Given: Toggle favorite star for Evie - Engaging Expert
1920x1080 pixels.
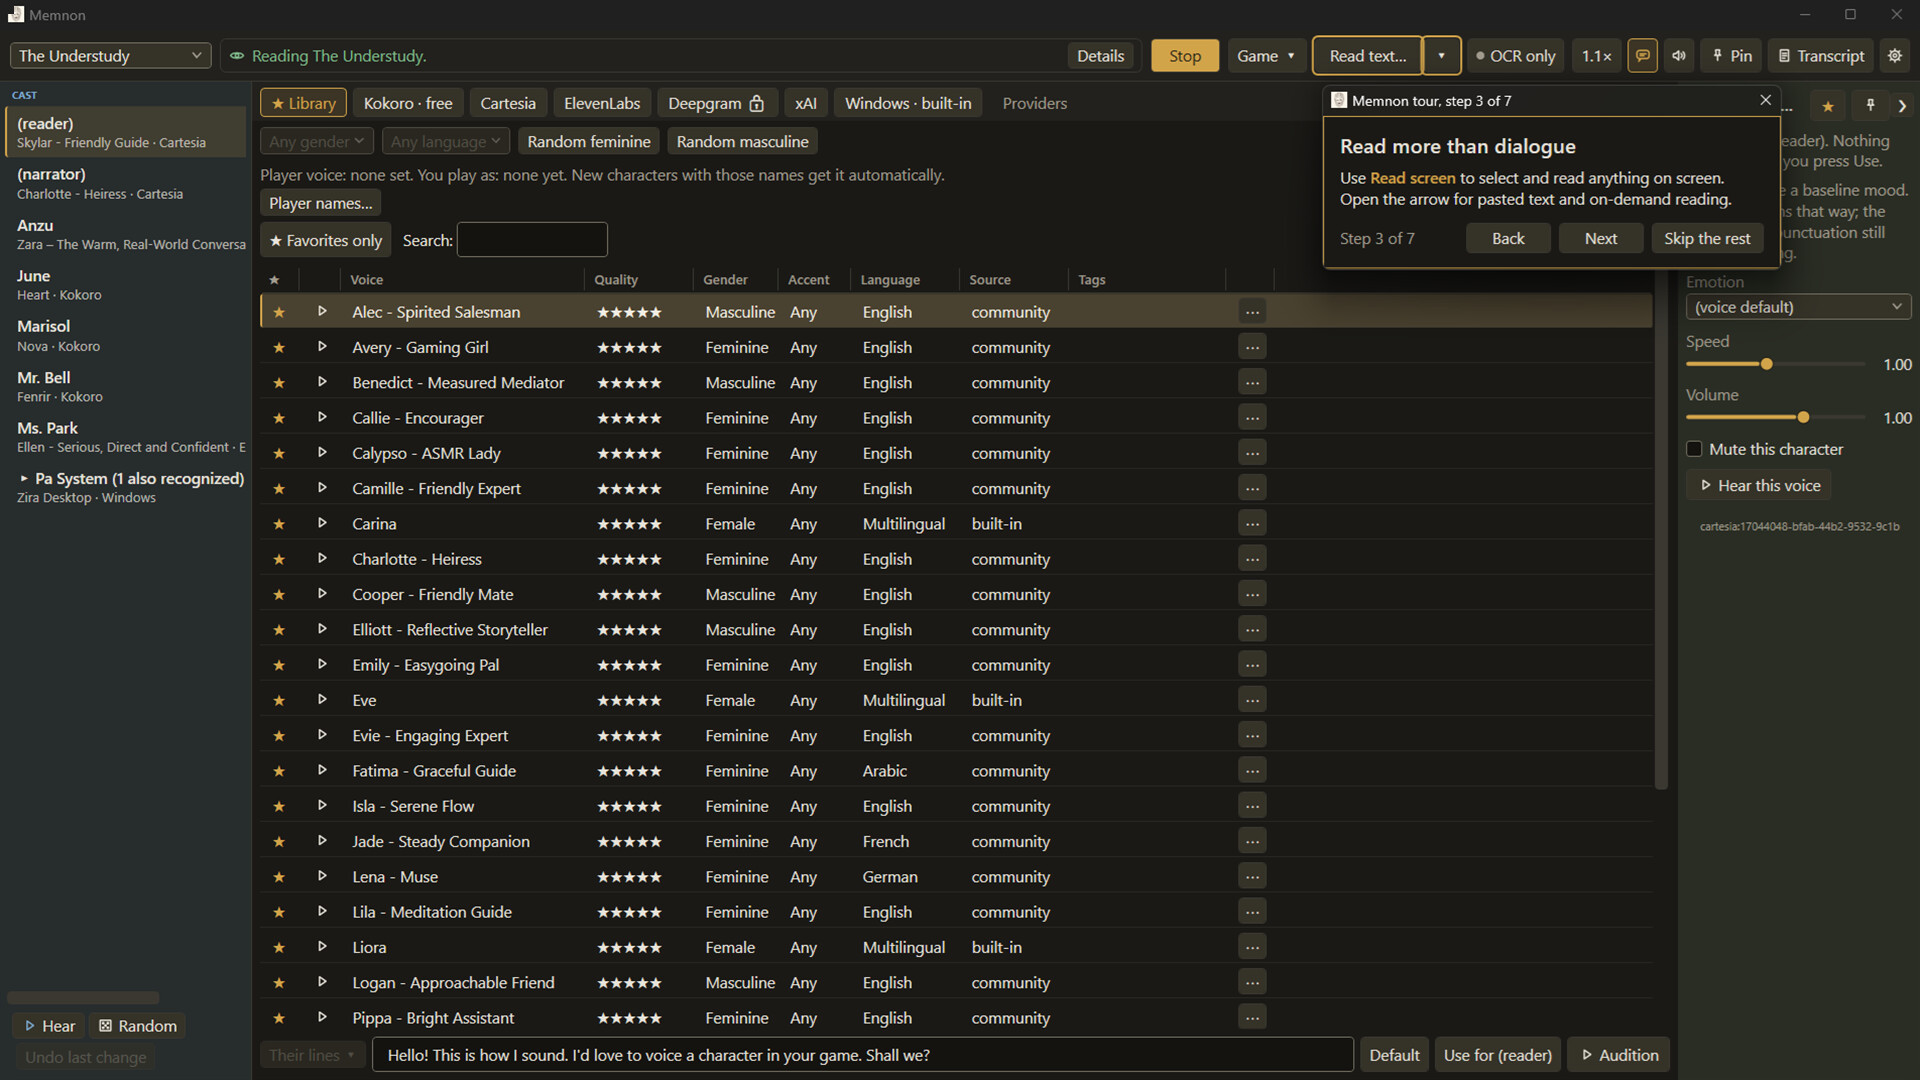Looking at the screenshot, I should (279, 736).
